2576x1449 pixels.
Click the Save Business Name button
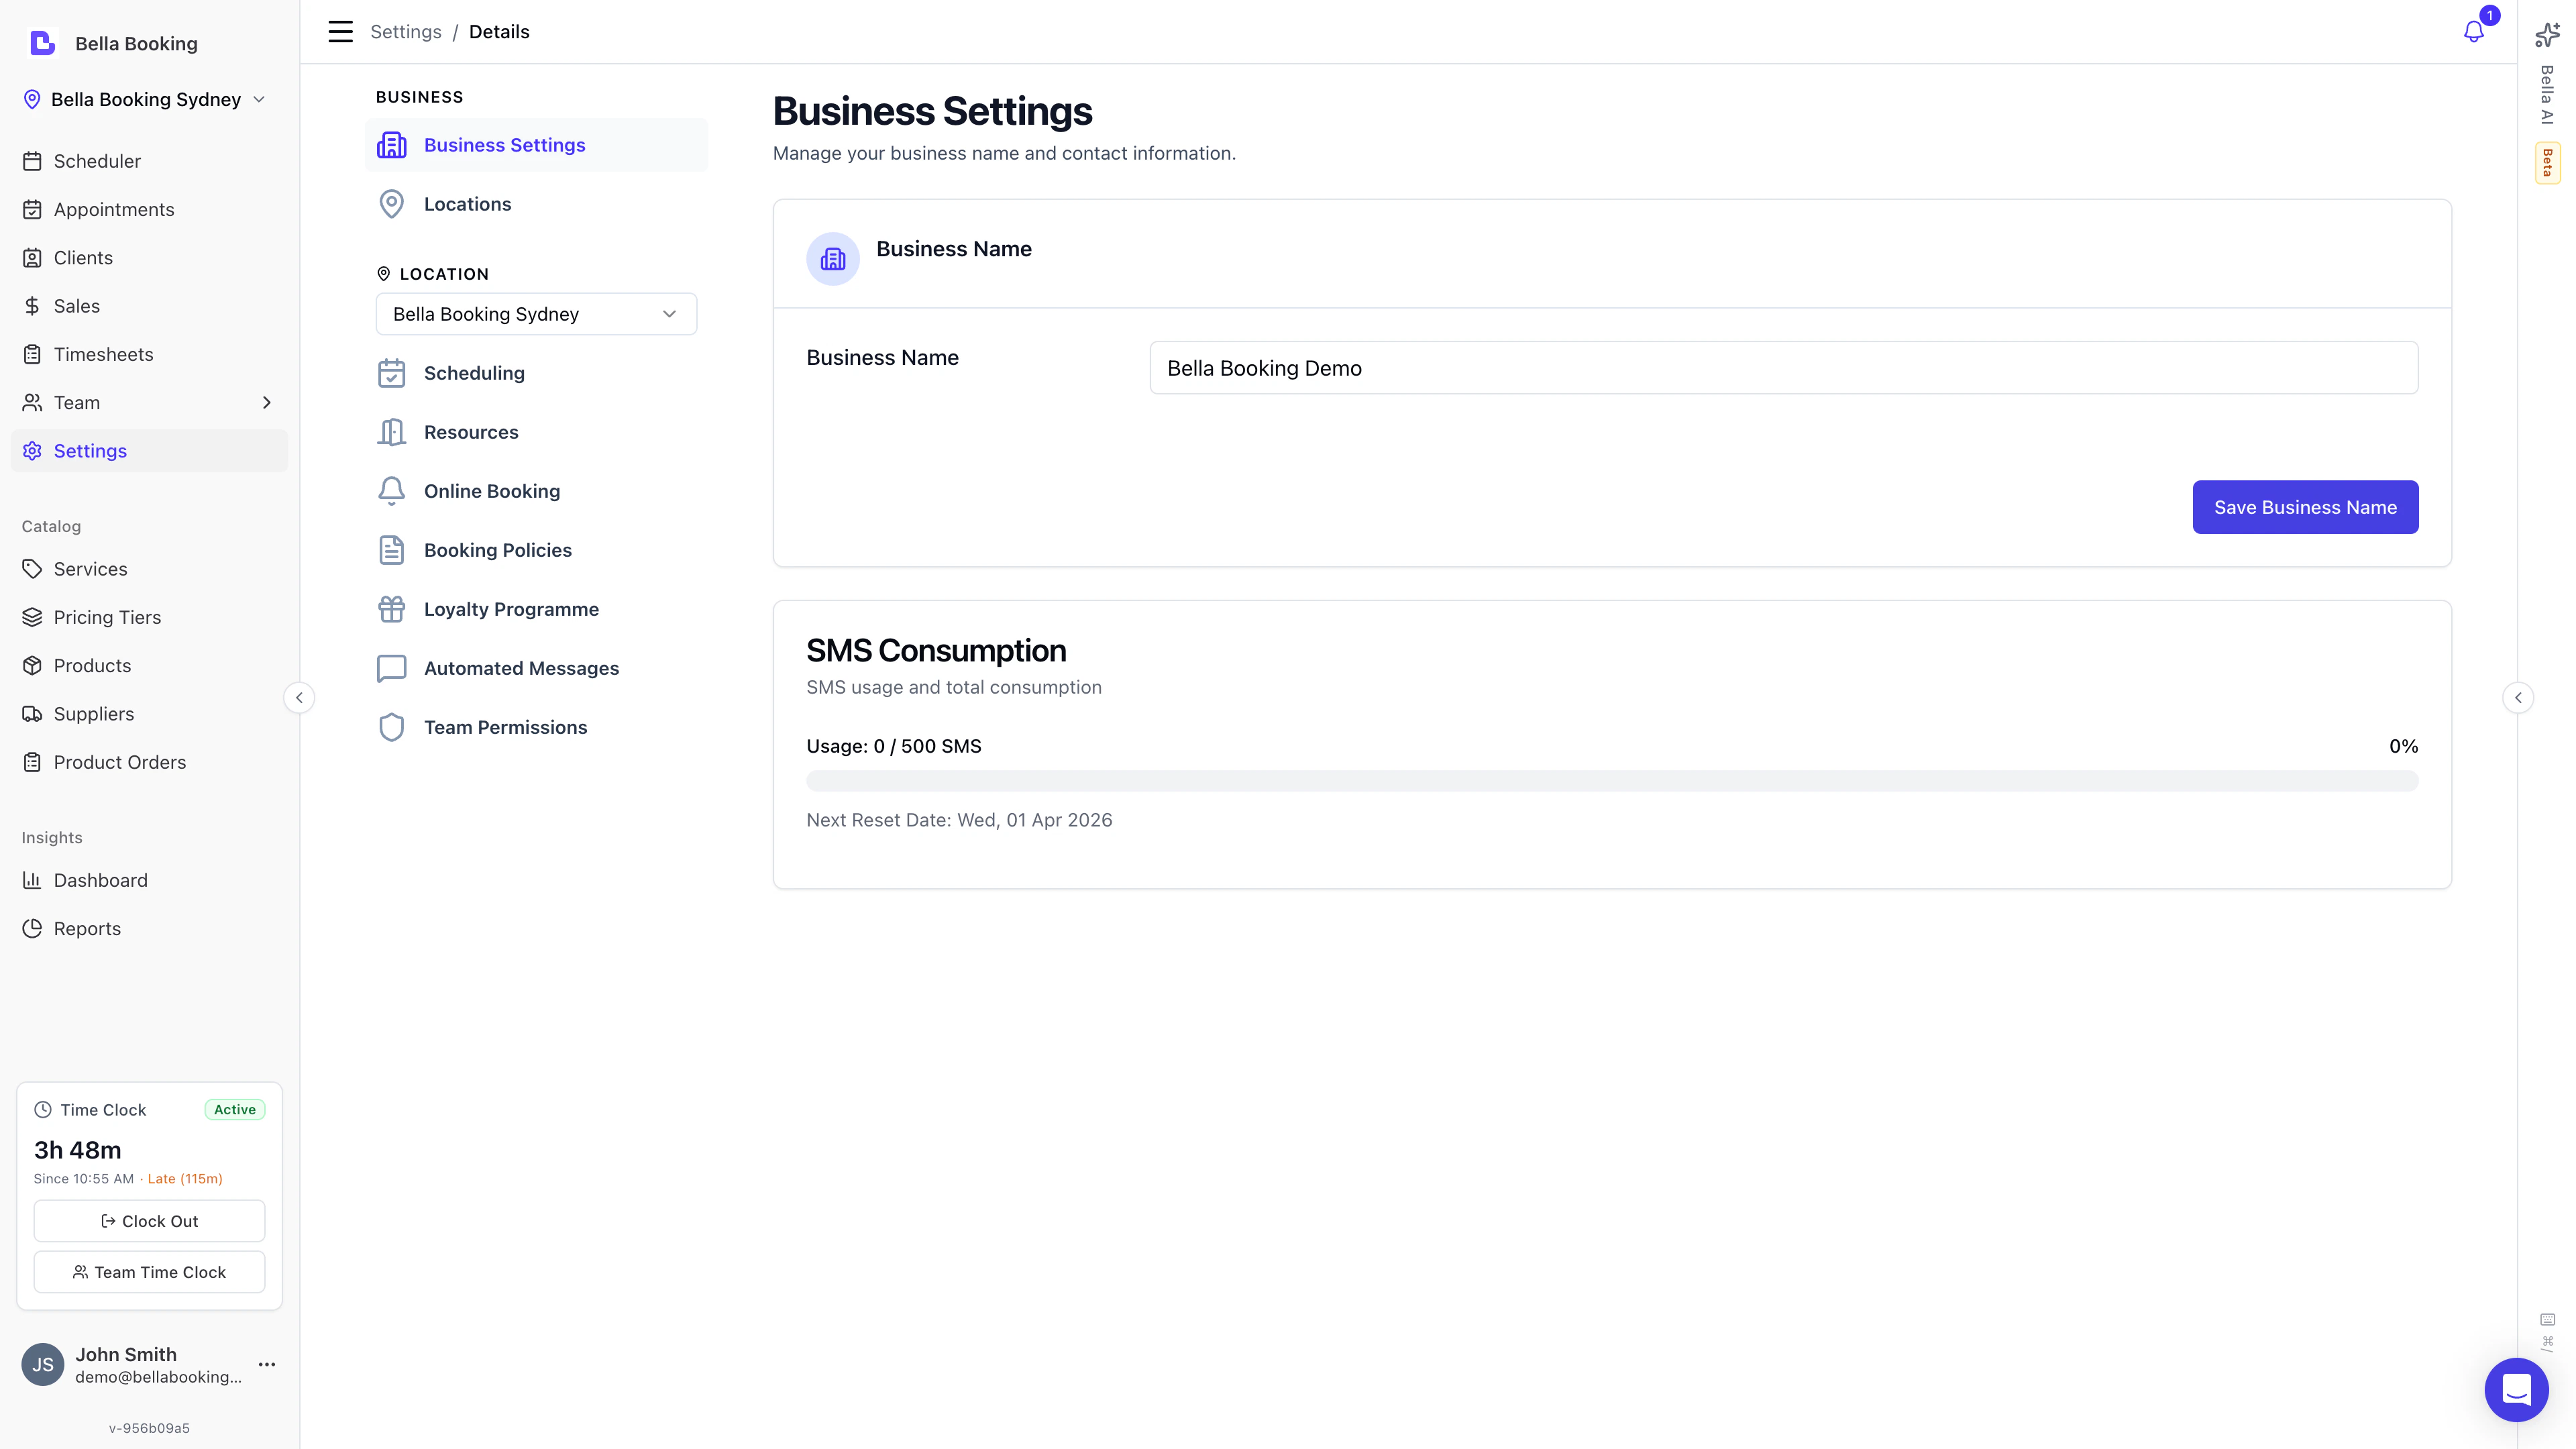2305,507
